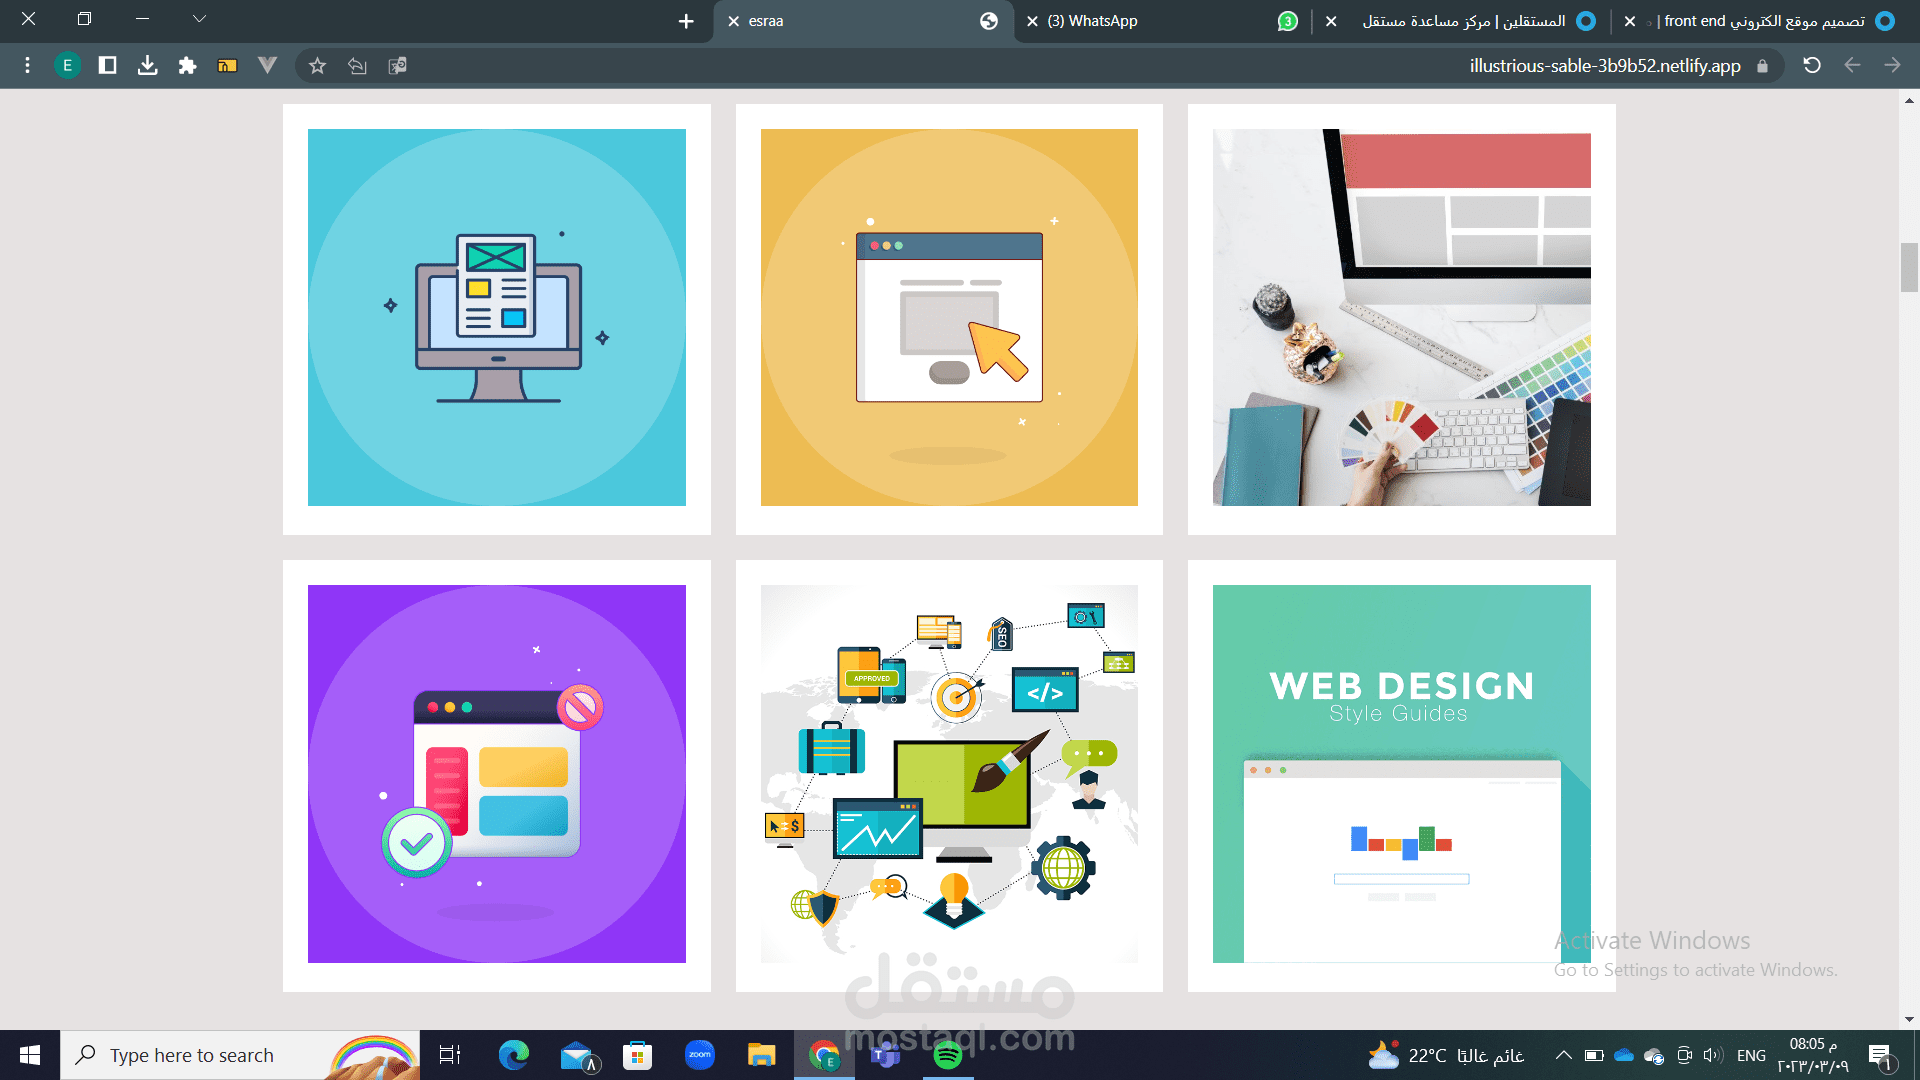Open the SEO world map illustration thumbnail

pos(949,774)
